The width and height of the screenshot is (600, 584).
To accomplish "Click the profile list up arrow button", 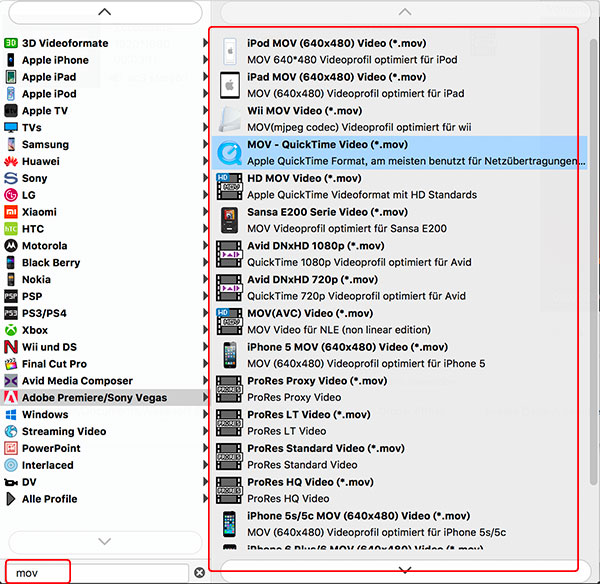I will [405, 12].
